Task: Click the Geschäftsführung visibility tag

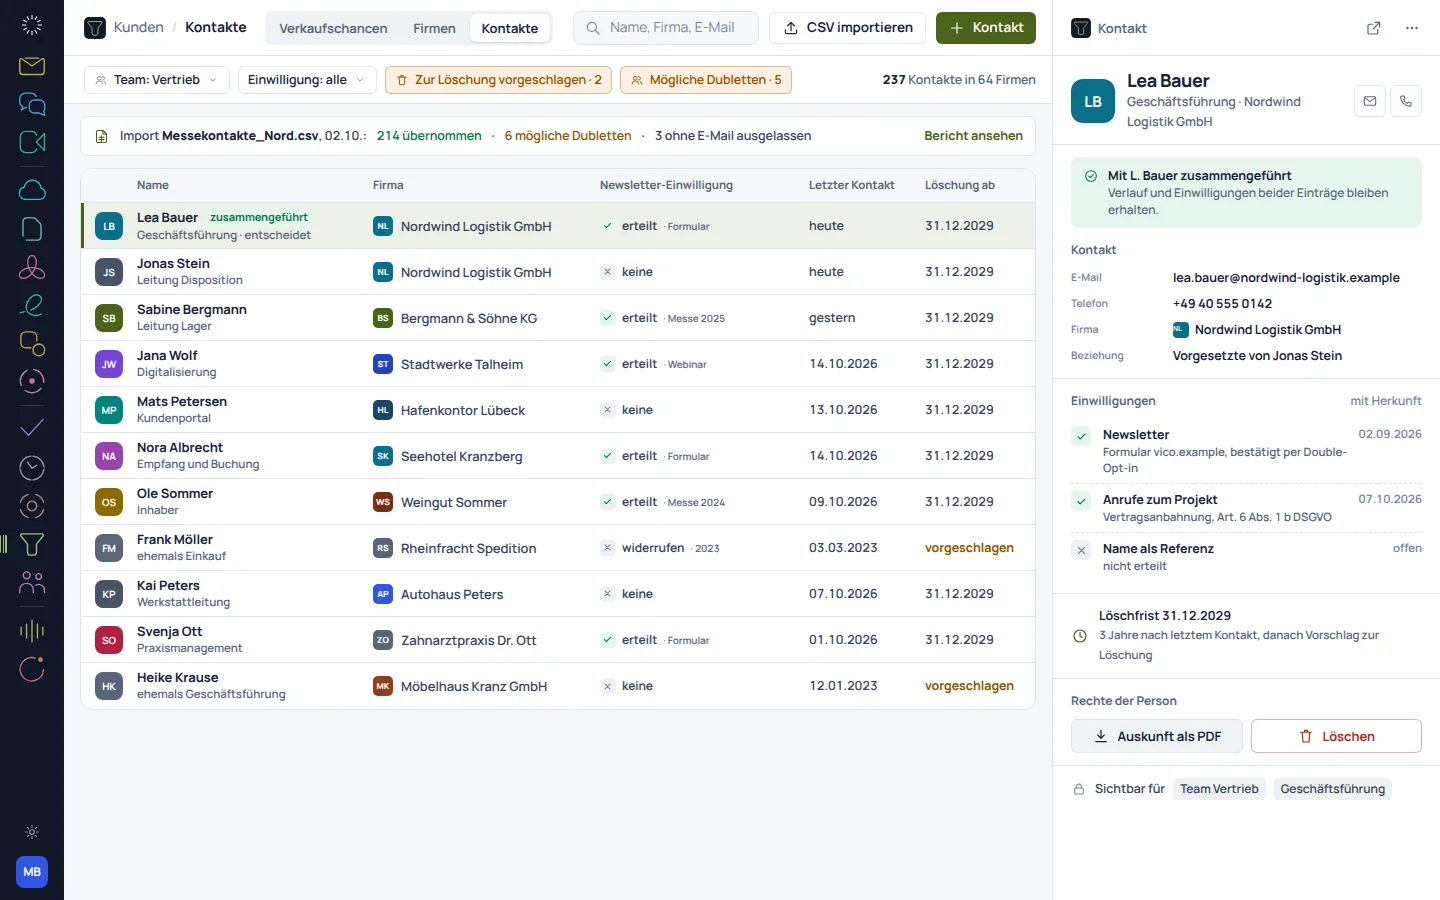Action: (x=1332, y=789)
